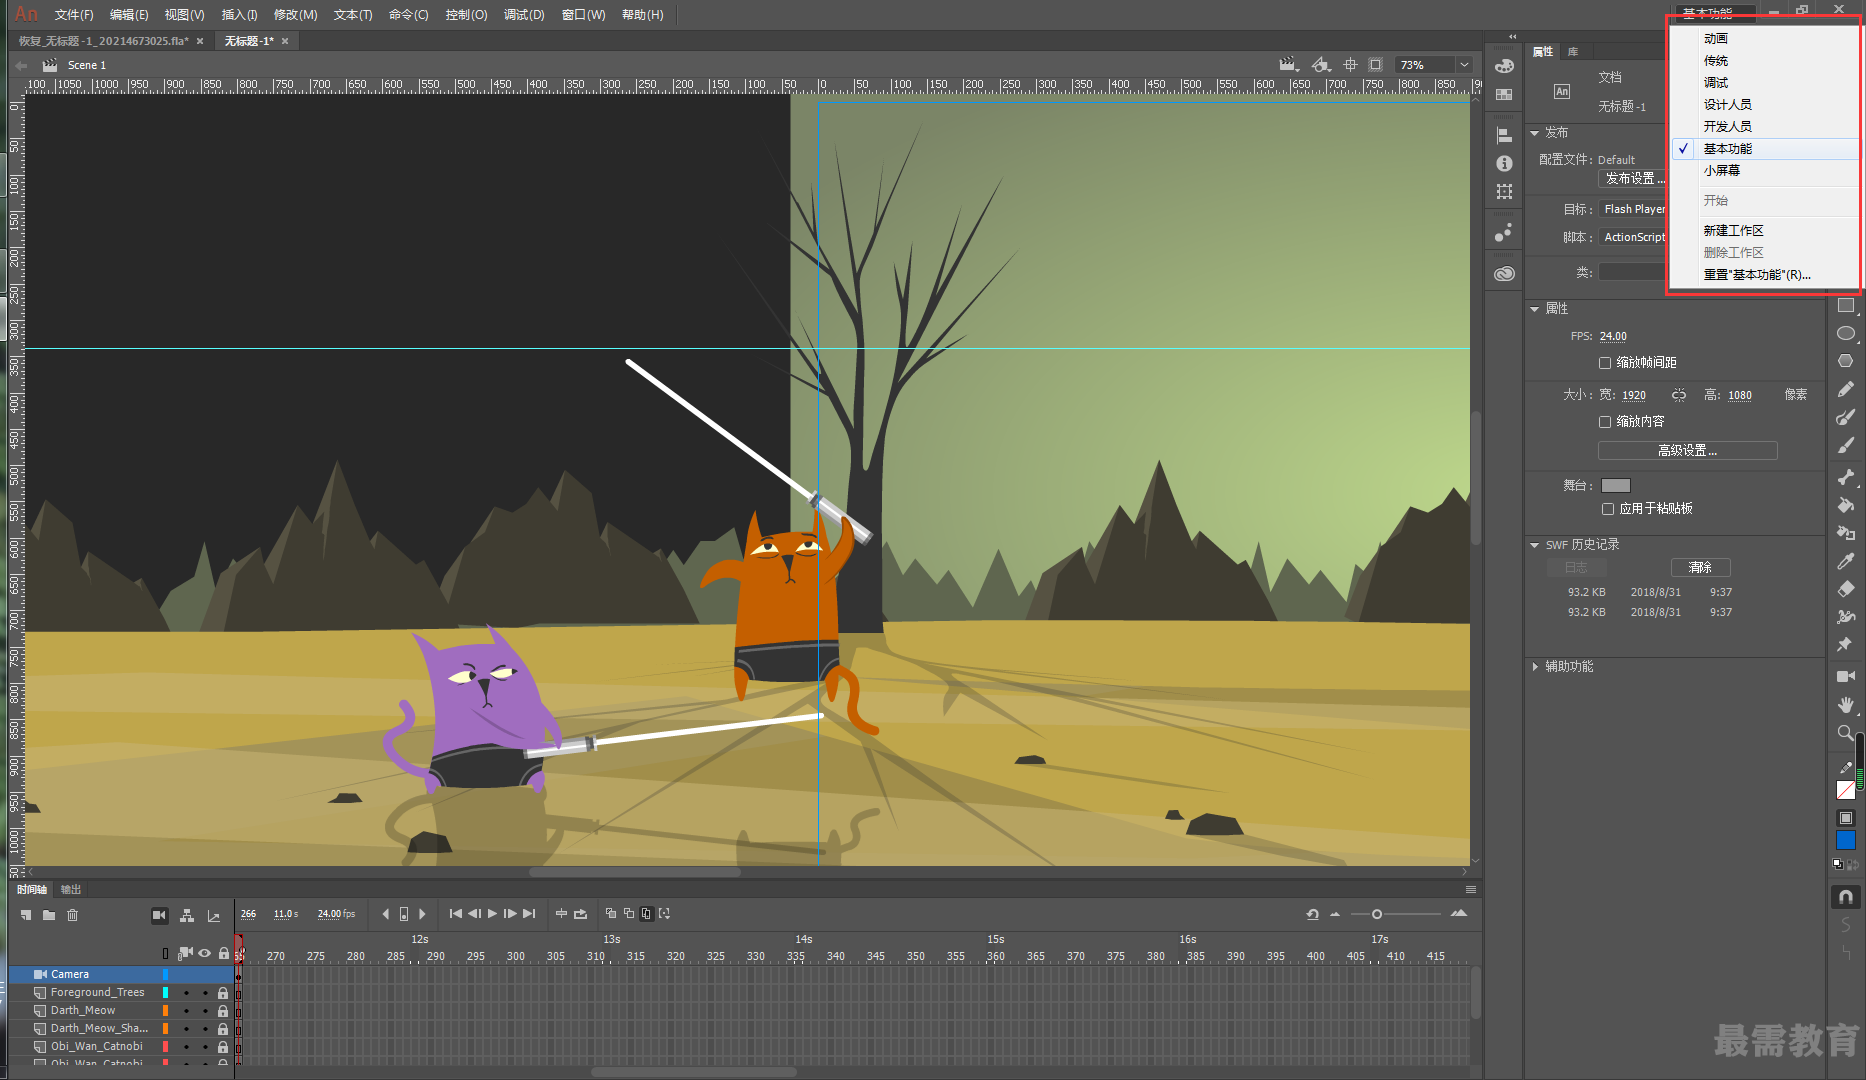The image size is (1866, 1080).
Task: Unlock the Foreground_Trees layer
Action: point(223,993)
